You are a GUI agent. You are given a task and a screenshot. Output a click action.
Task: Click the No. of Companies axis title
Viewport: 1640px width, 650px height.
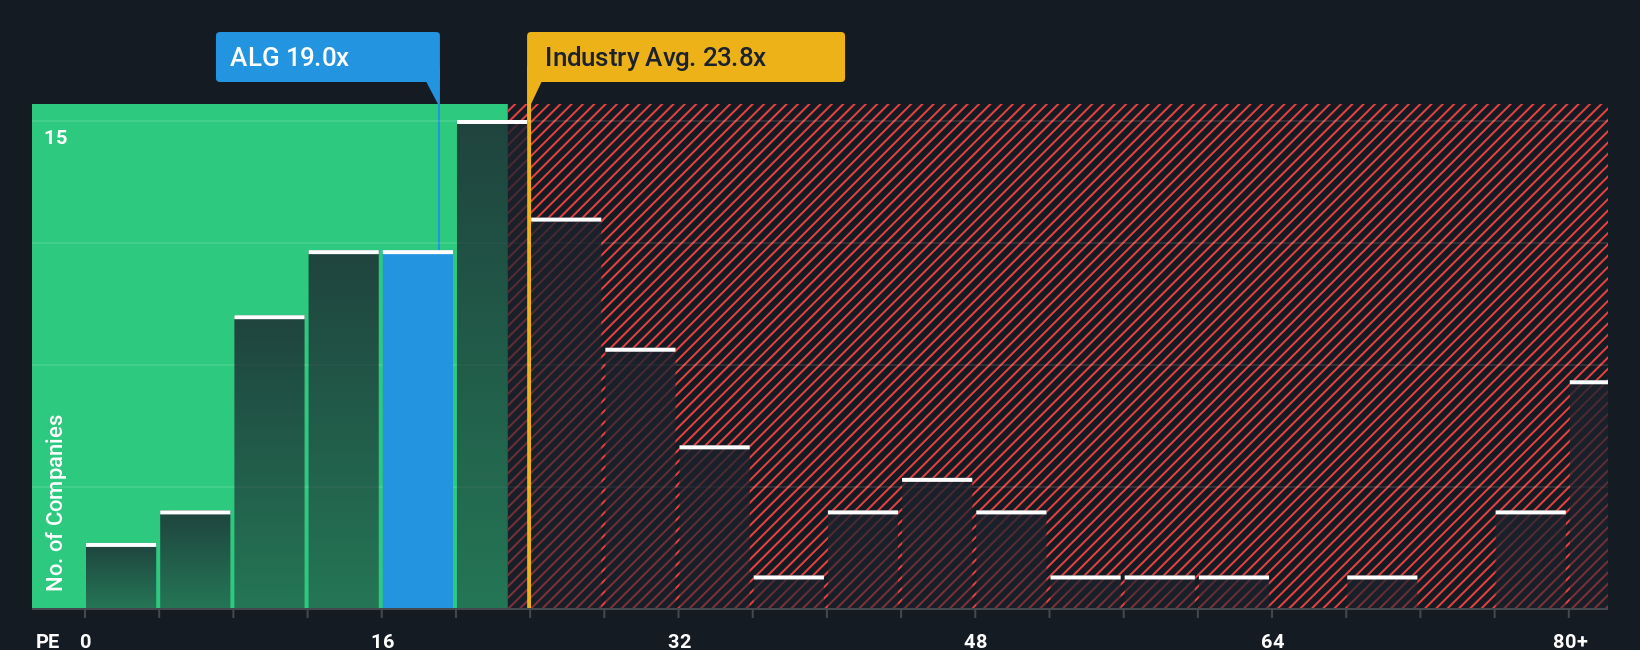click(x=55, y=502)
